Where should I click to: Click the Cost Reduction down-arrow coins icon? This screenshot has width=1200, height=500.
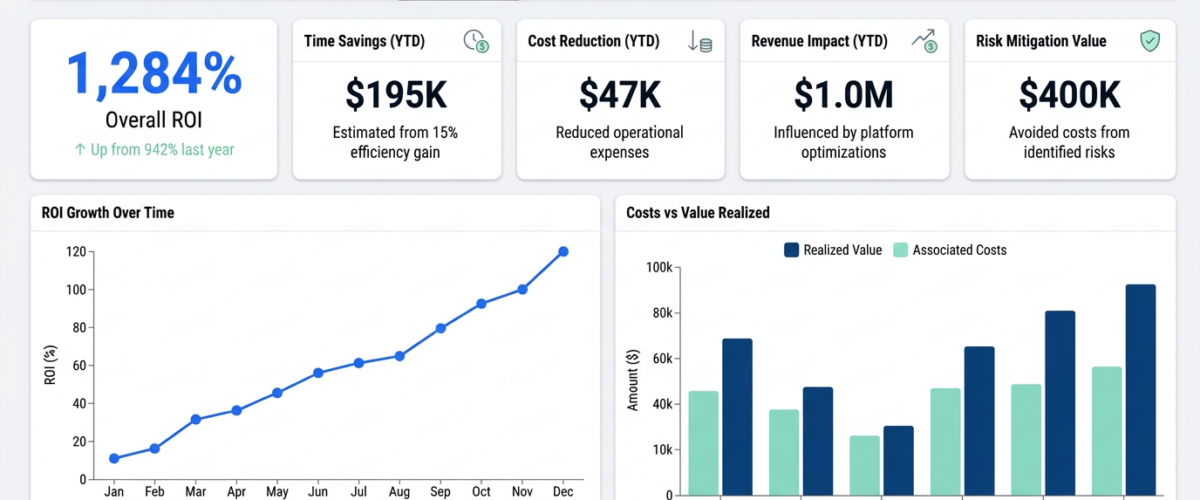(699, 41)
